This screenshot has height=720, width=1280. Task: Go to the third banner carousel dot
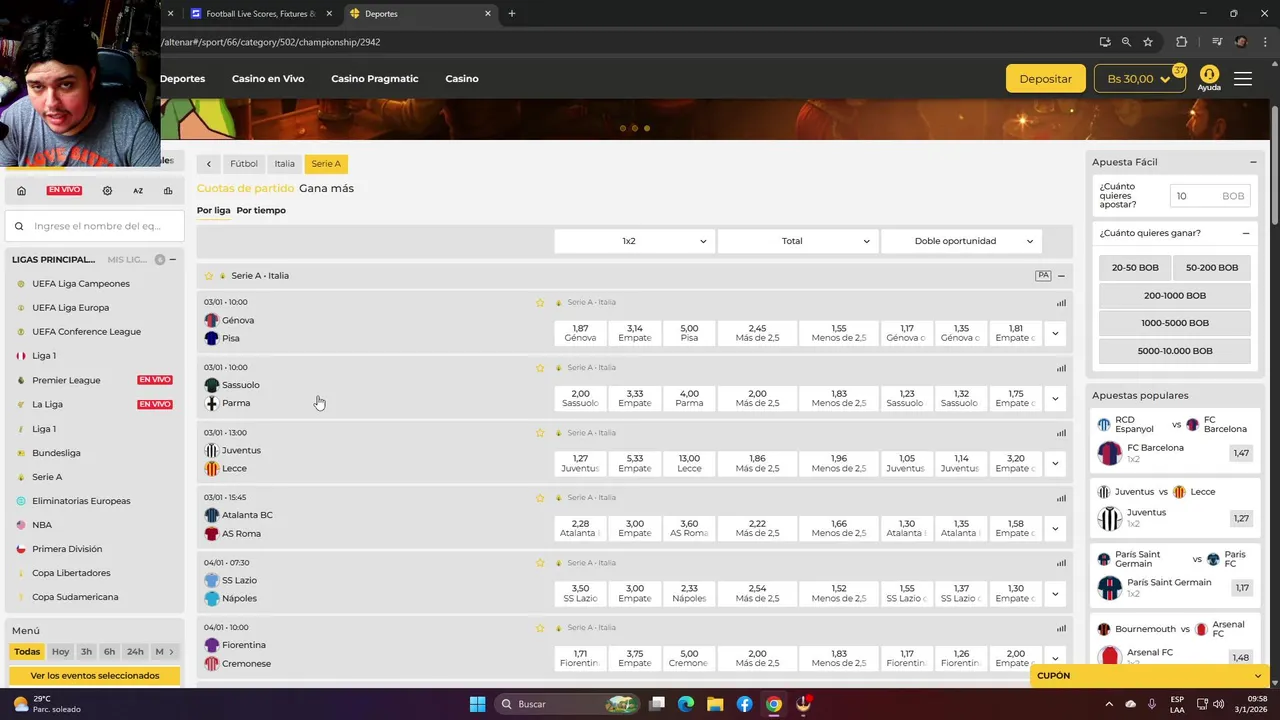pos(647,128)
